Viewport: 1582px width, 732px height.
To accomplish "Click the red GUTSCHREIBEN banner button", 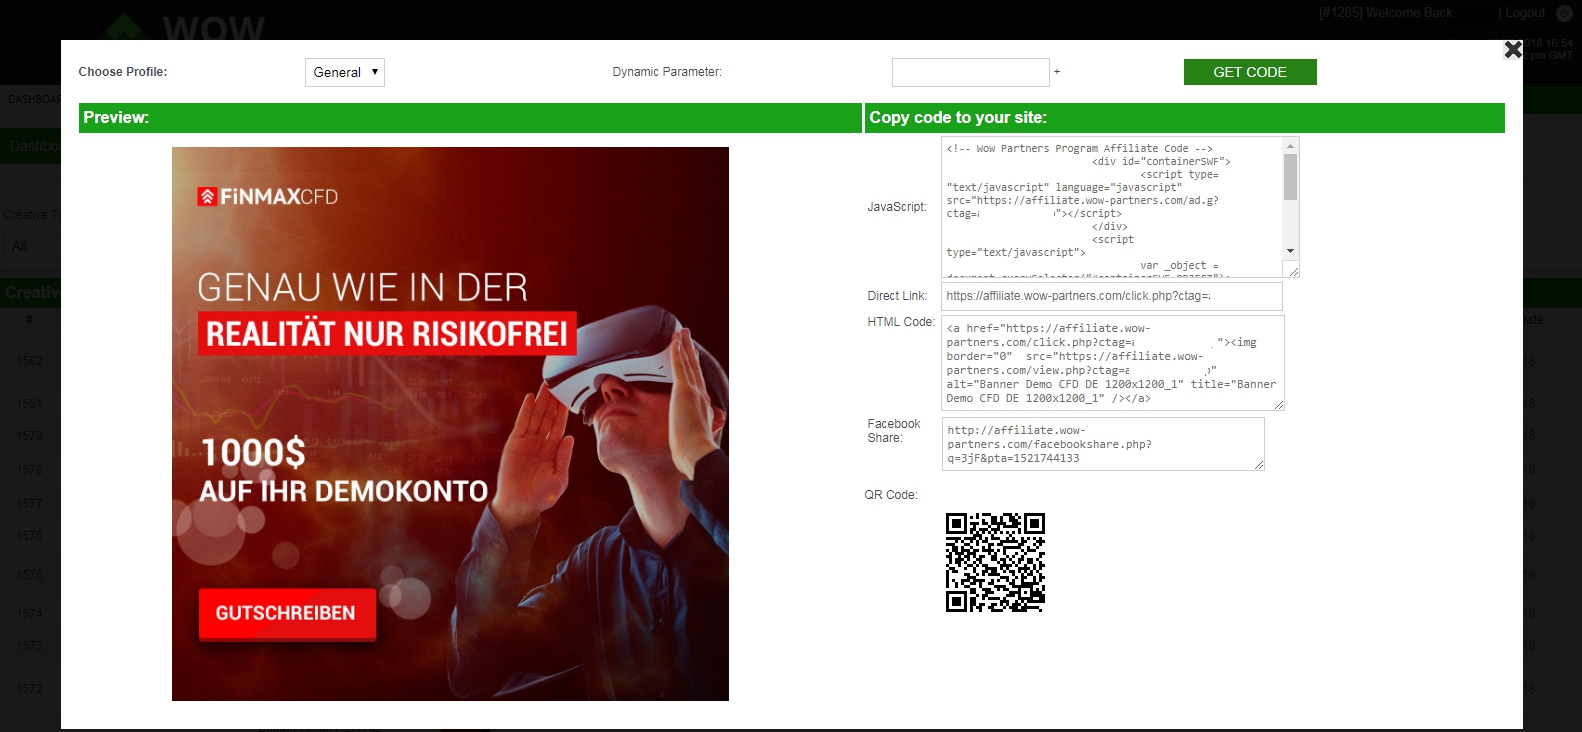I will coord(286,613).
